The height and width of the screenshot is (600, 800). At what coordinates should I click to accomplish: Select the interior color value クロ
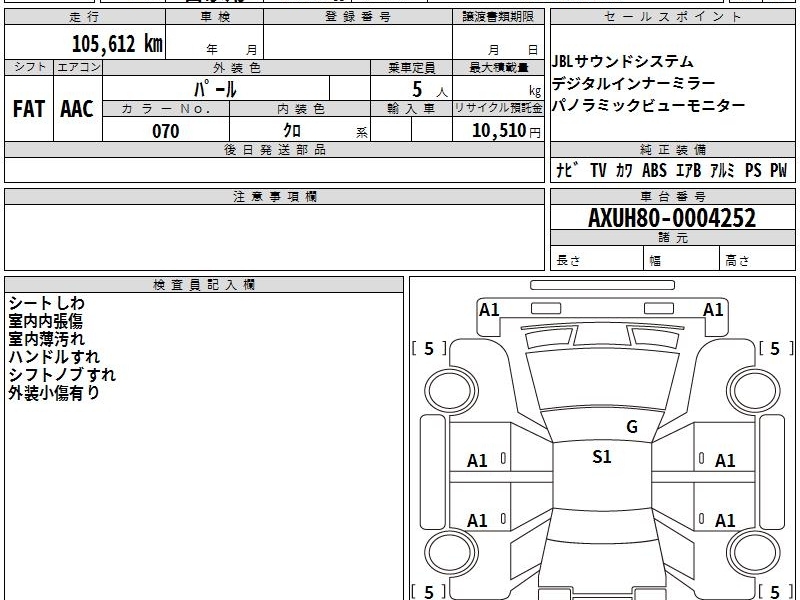coord(292,131)
